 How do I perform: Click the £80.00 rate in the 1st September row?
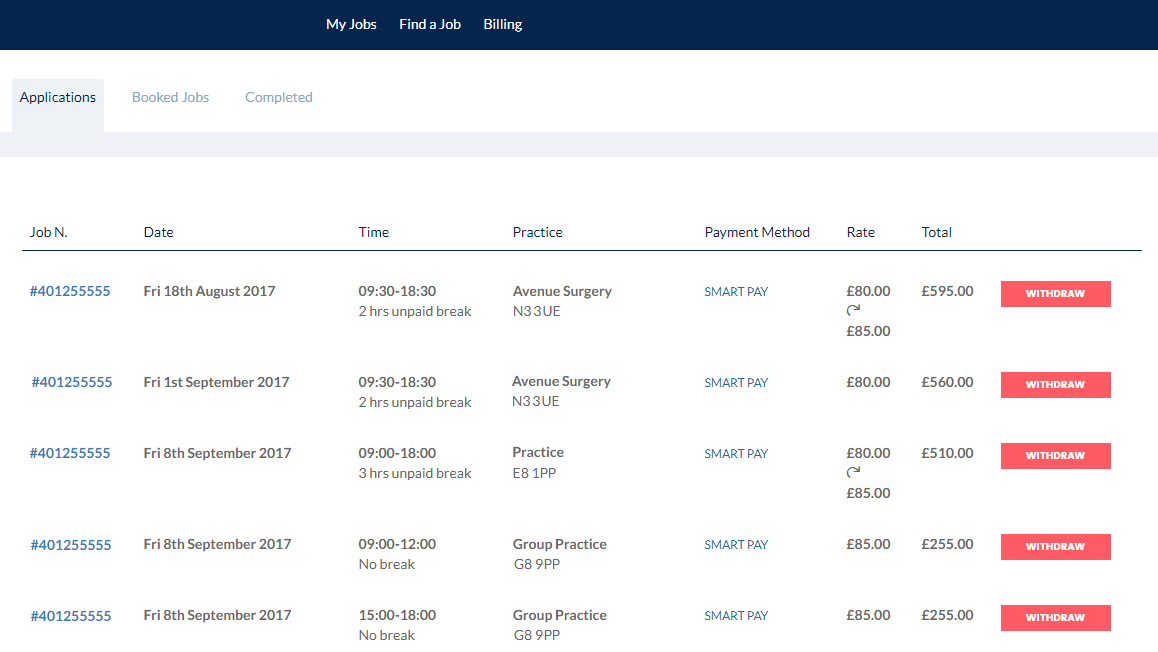(x=868, y=382)
